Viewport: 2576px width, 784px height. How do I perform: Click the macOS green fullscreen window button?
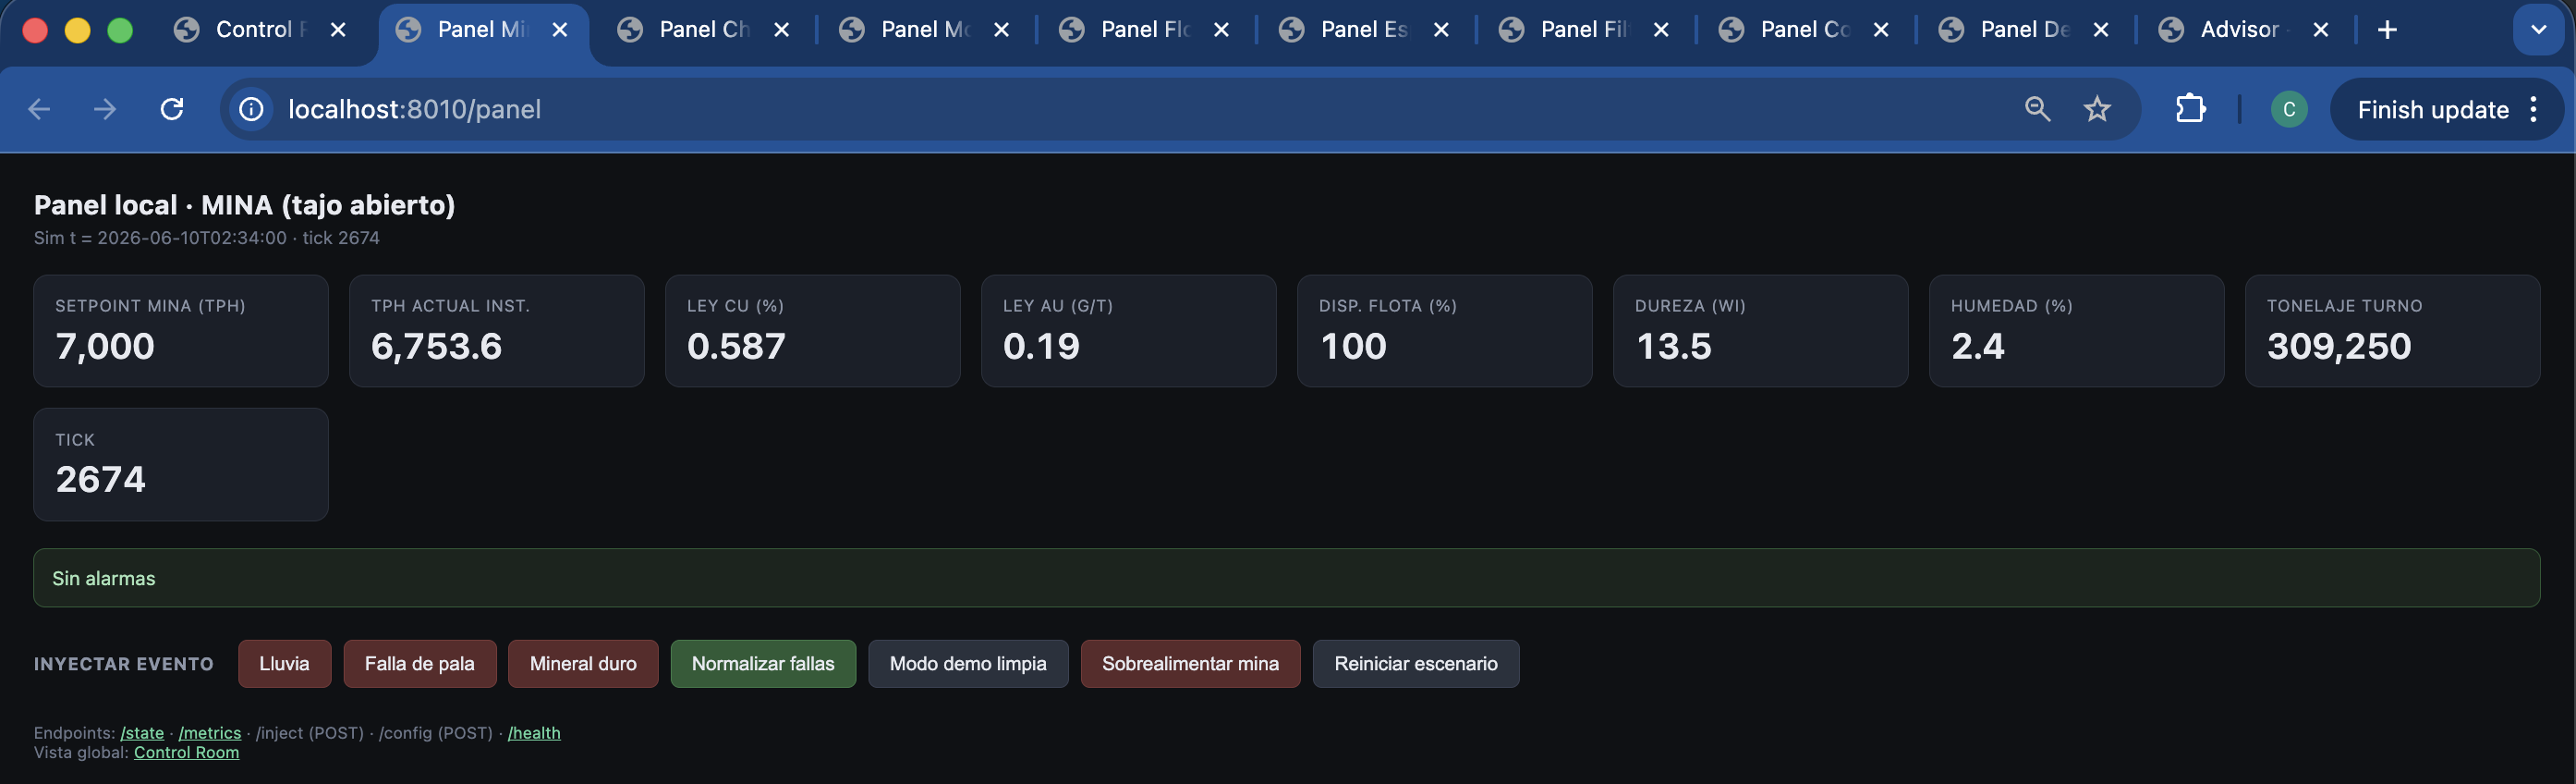[120, 30]
